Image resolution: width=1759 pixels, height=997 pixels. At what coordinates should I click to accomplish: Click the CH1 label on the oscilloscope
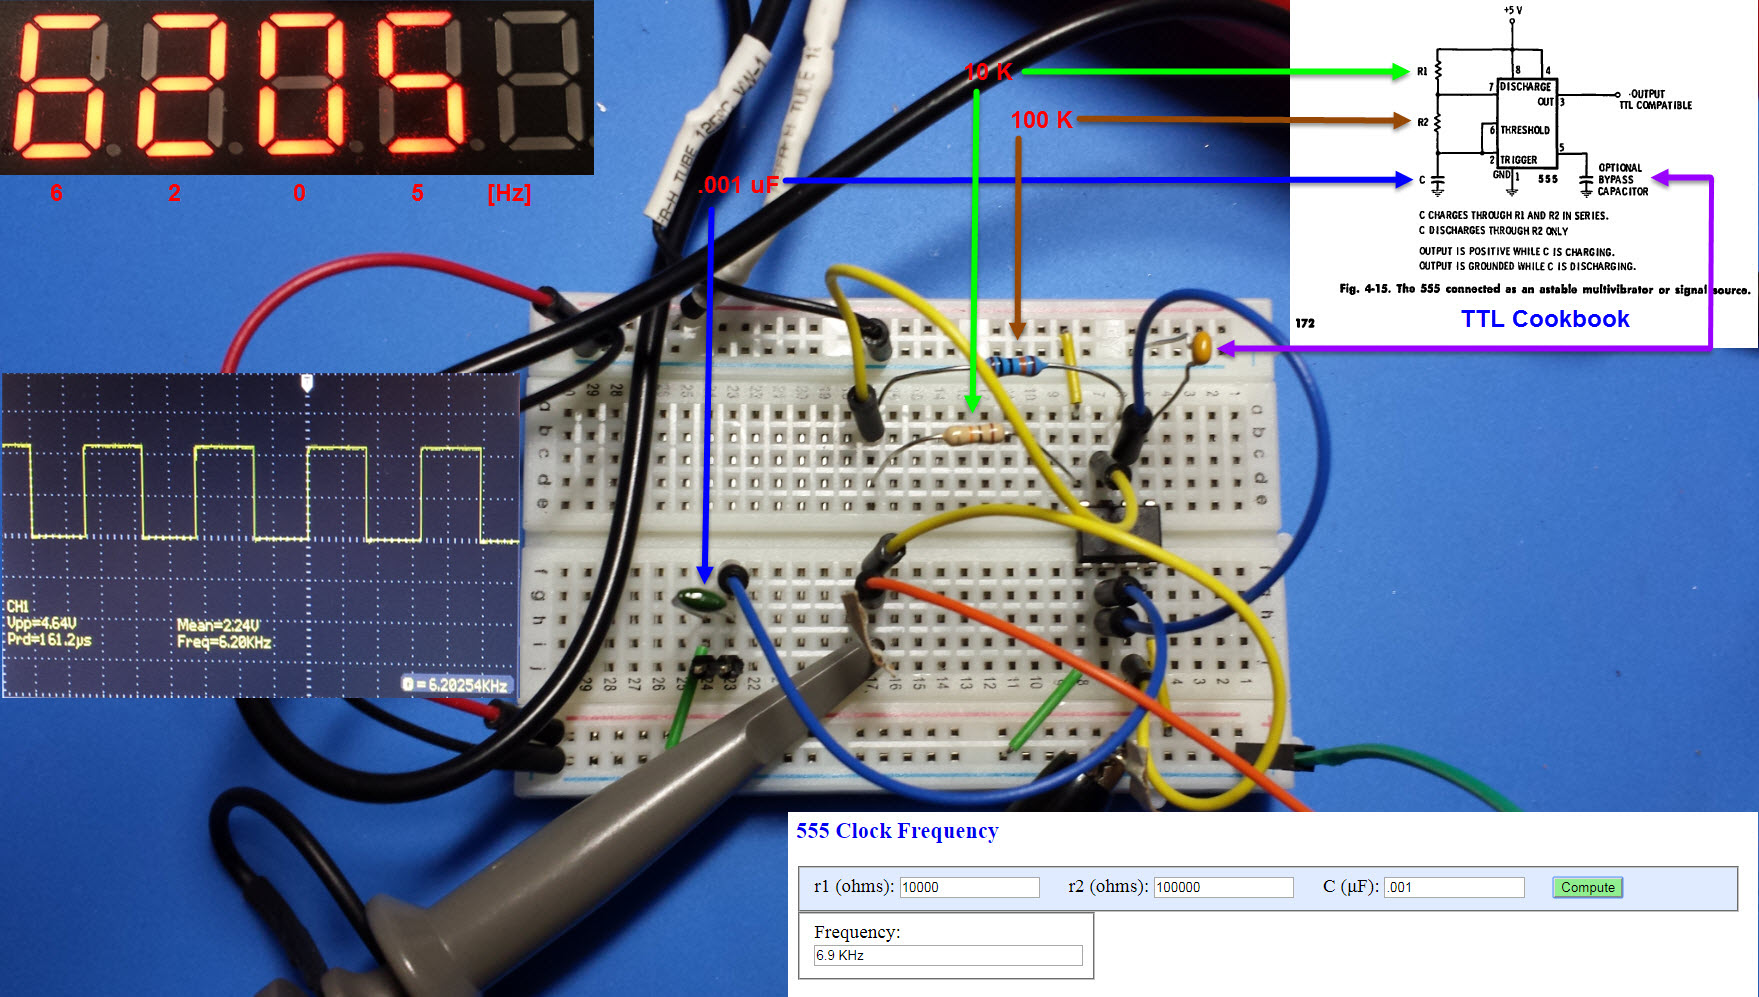[x=18, y=606]
